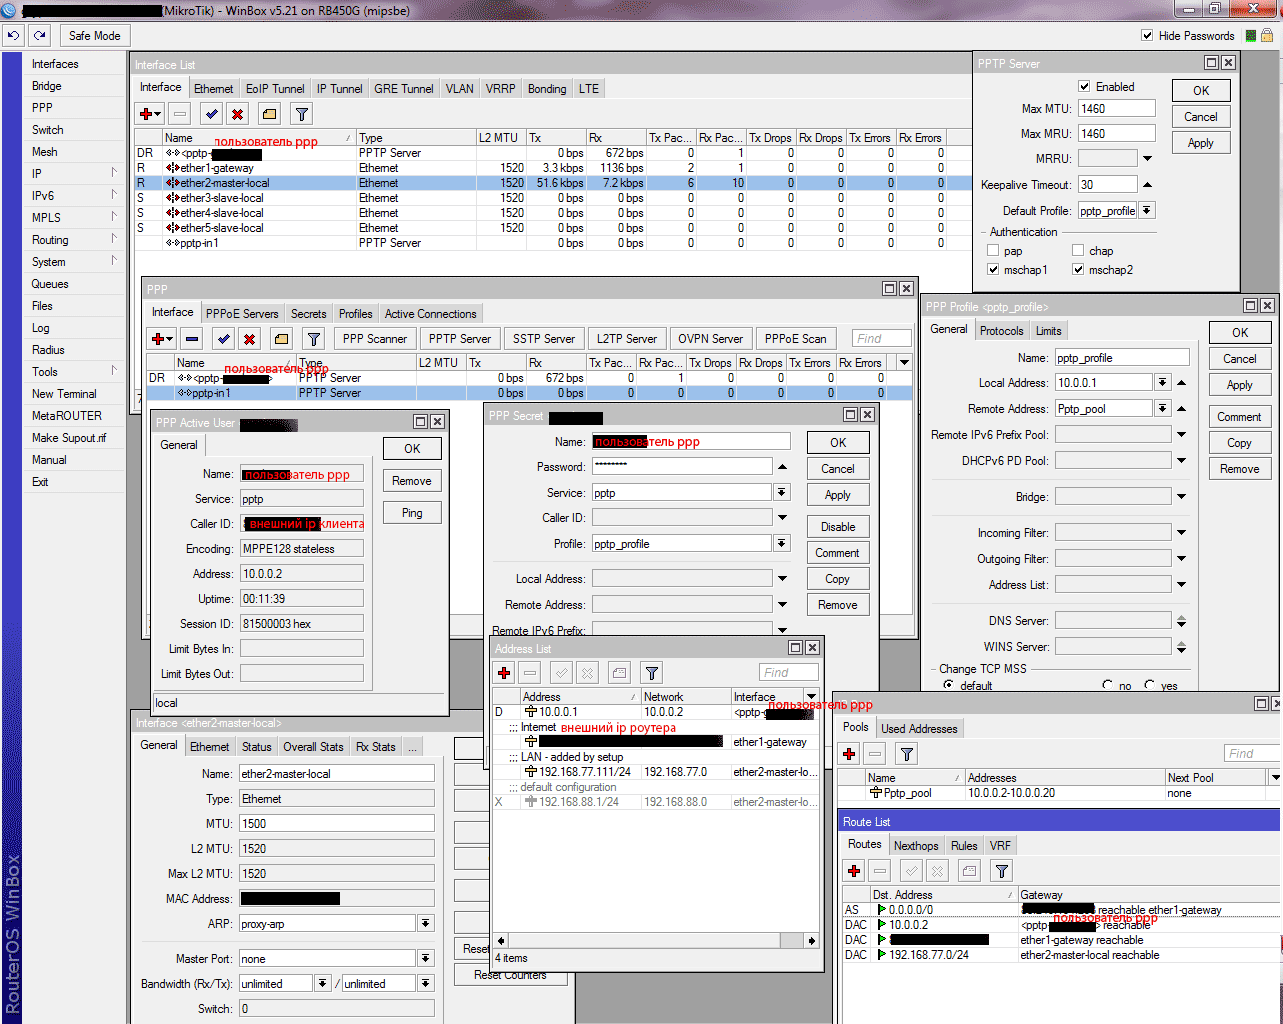
Task: Add a new address in Address List
Action: click(x=504, y=673)
